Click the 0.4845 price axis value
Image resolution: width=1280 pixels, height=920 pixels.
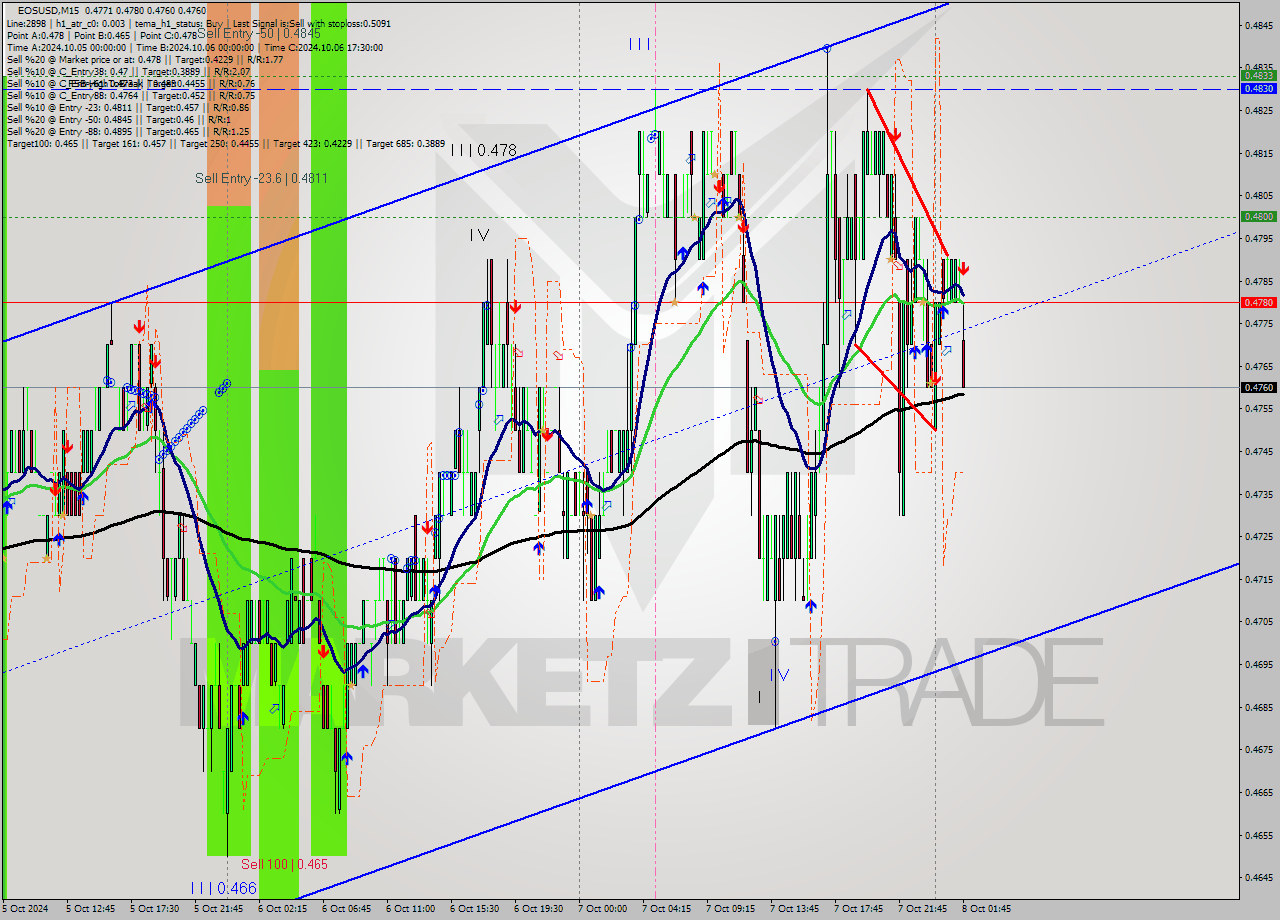(1258, 25)
